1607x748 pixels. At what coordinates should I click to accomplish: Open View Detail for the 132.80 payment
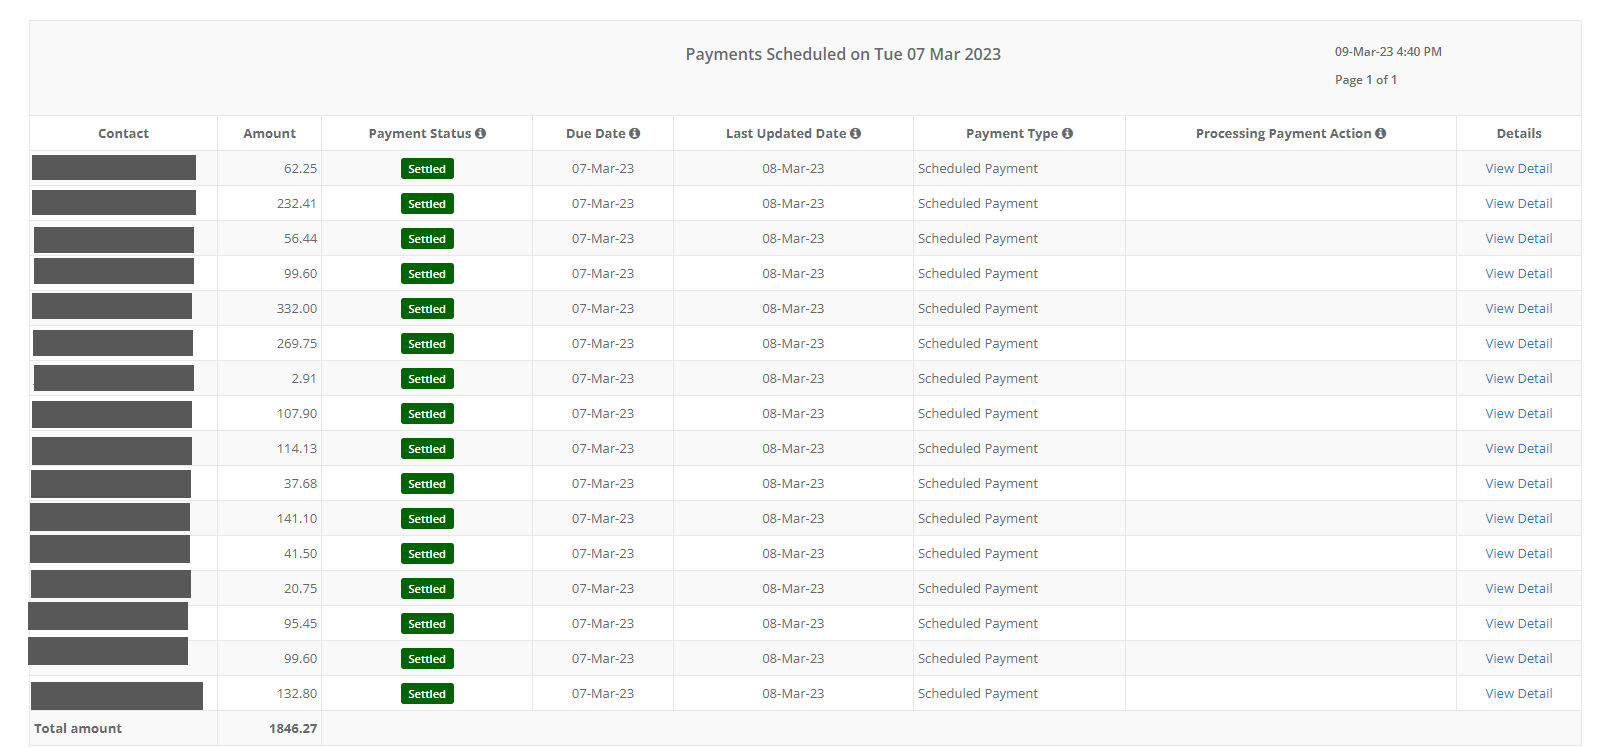(1519, 693)
